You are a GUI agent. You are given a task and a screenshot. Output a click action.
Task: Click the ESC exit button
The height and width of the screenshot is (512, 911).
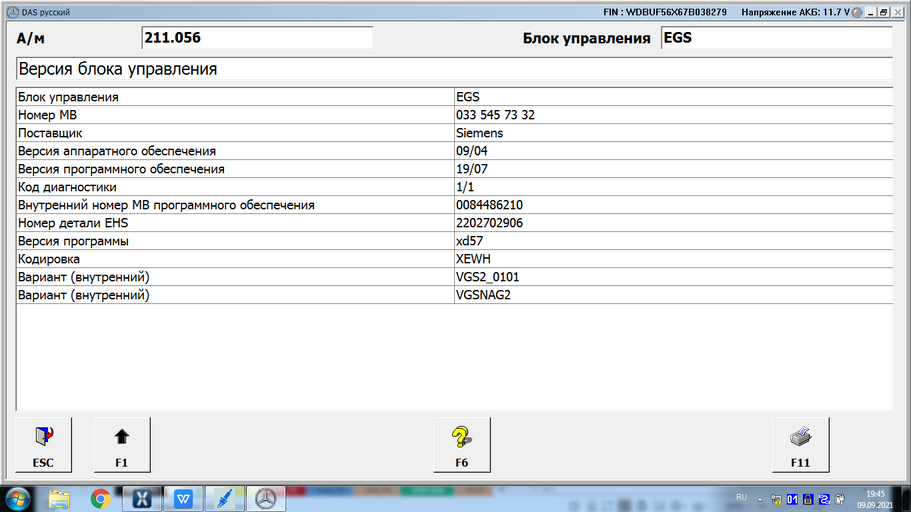click(x=44, y=445)
